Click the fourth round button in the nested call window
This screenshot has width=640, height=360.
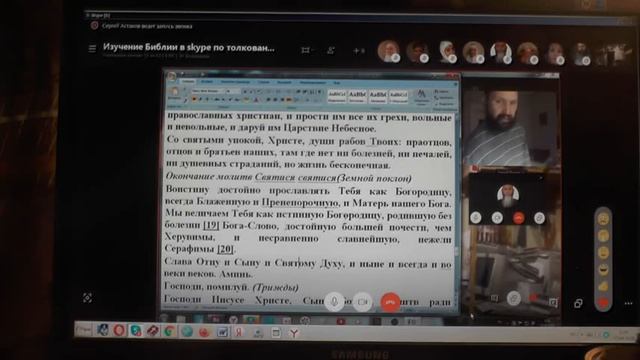click(540, 218)
